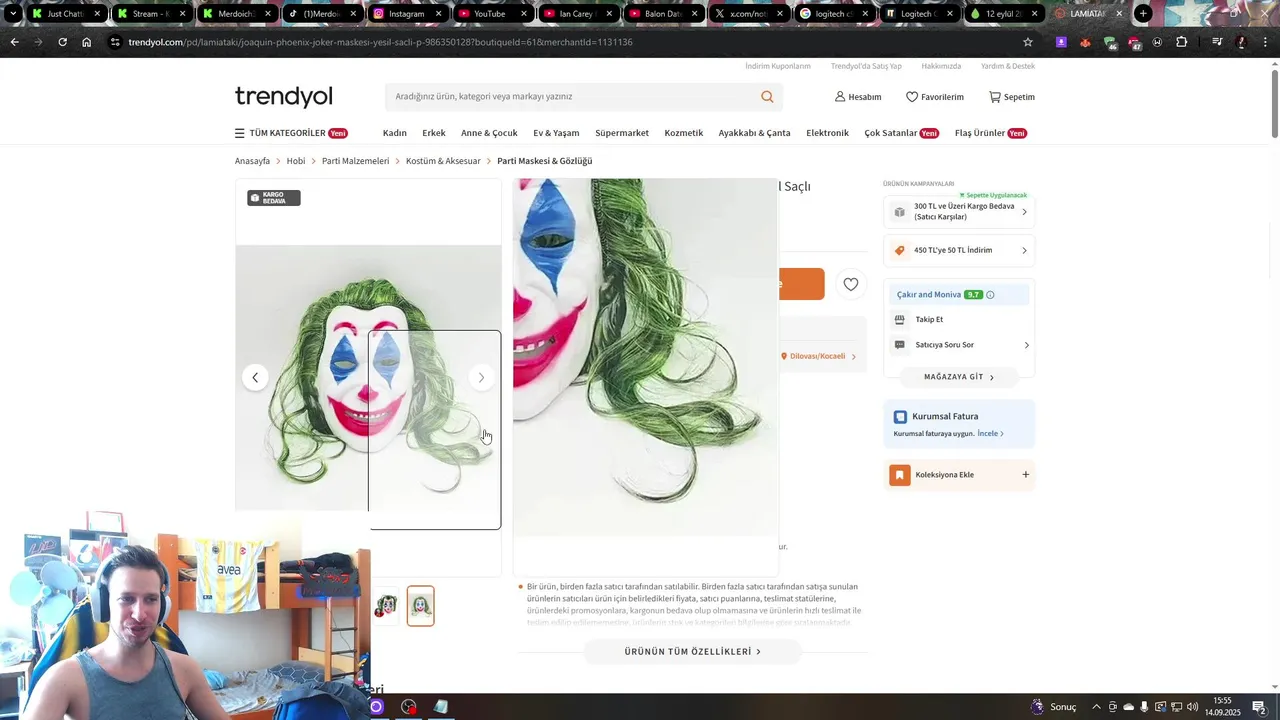
Task: Click seller rating info icon
Action: coord(990,295)
